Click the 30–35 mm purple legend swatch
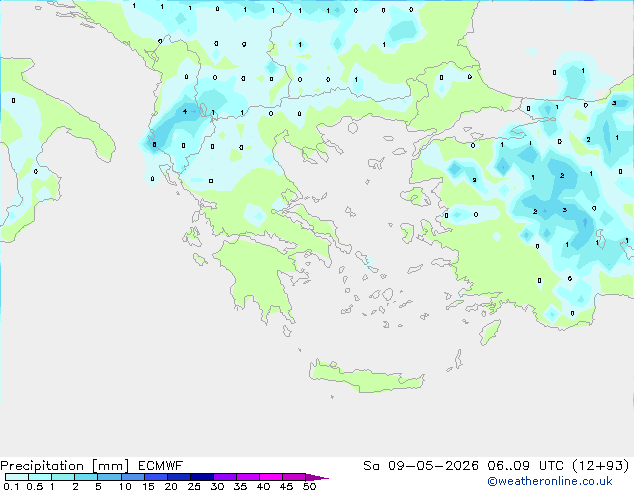This screenshot has width=634, height=490. (225, 477)
